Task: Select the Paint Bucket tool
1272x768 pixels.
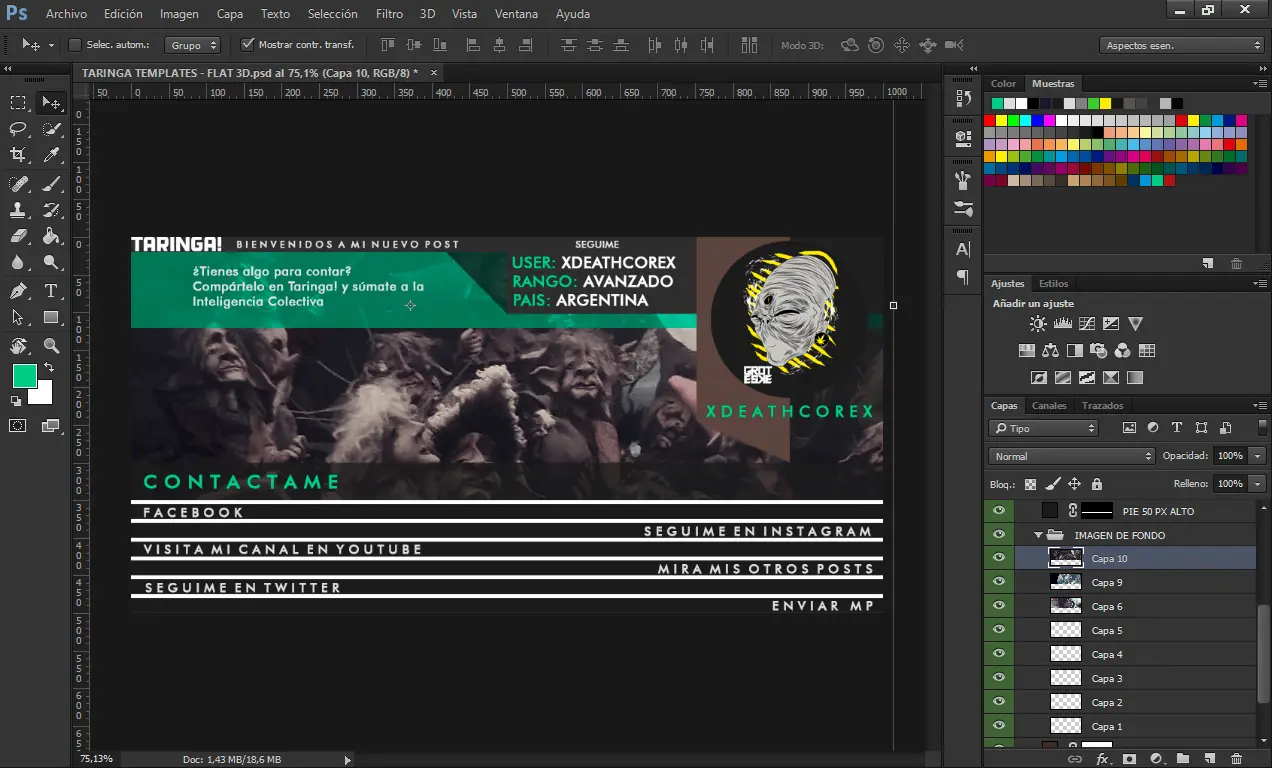Action: coord(51,236)
